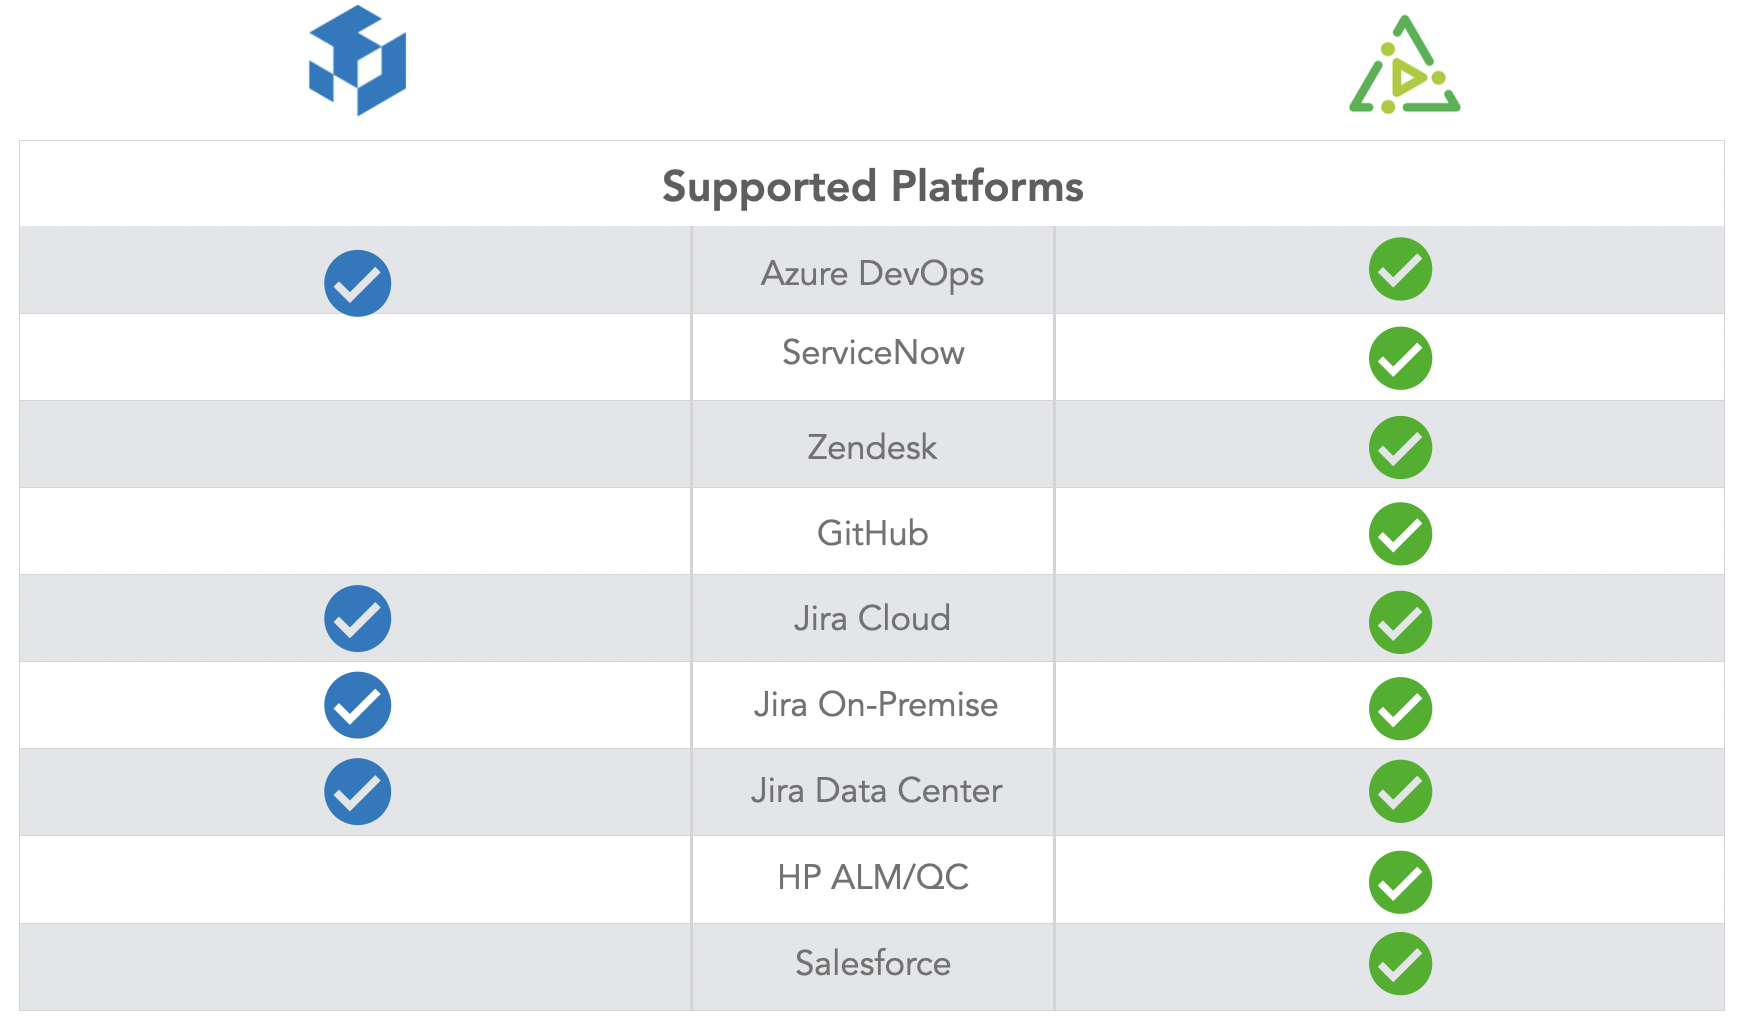Select the GitHub platform label
The height and width of the screenshot is (1028, 1746).
point(872,533)
